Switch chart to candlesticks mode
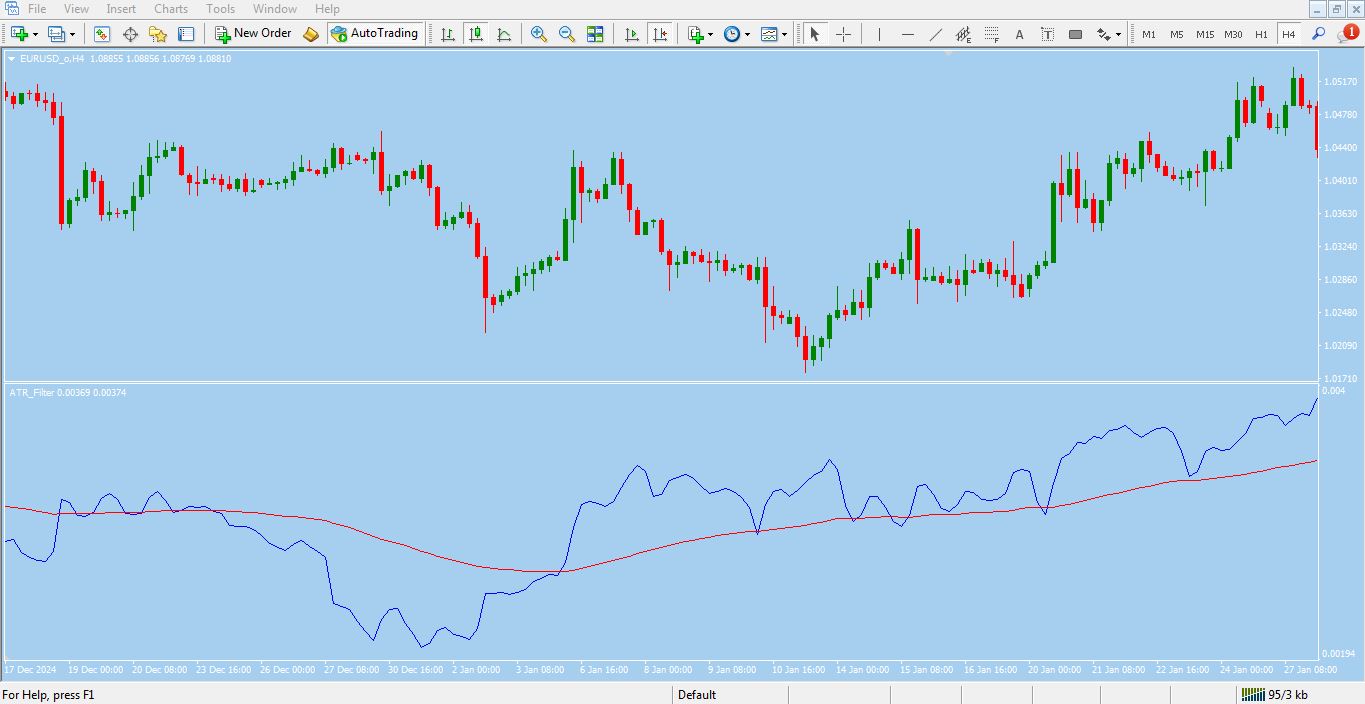This screenshot has width=1365, height=704. [476, 34]
